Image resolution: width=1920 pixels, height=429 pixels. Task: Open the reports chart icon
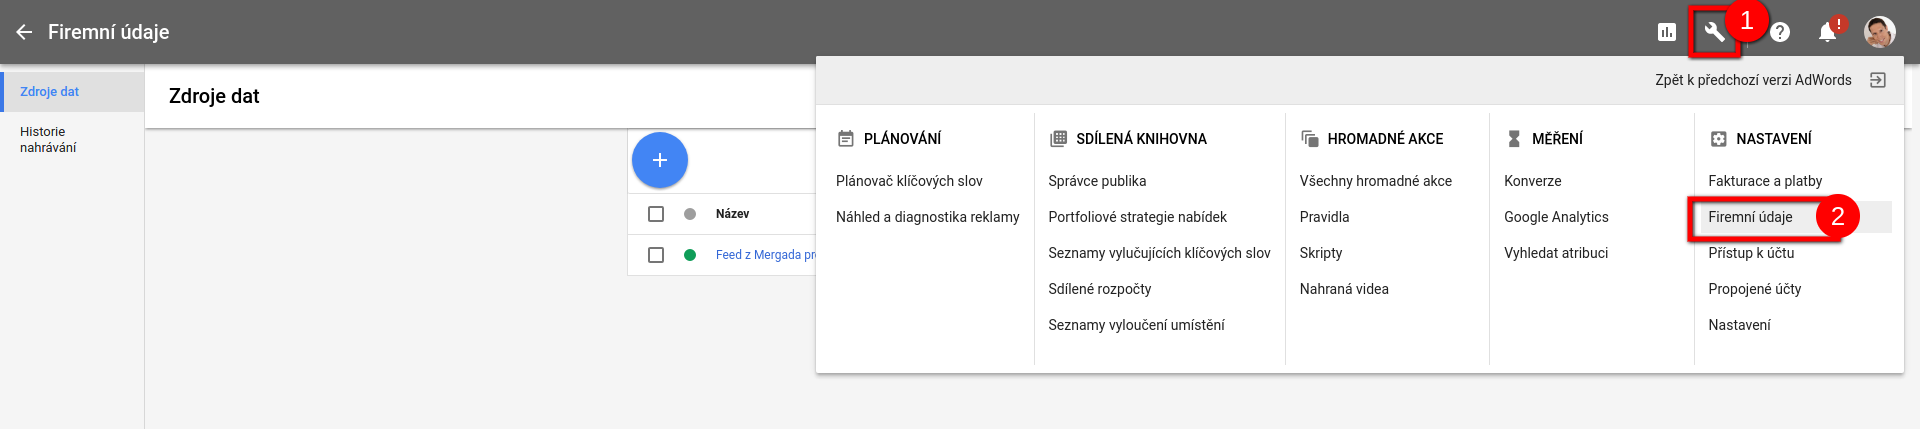[1666, 32]
